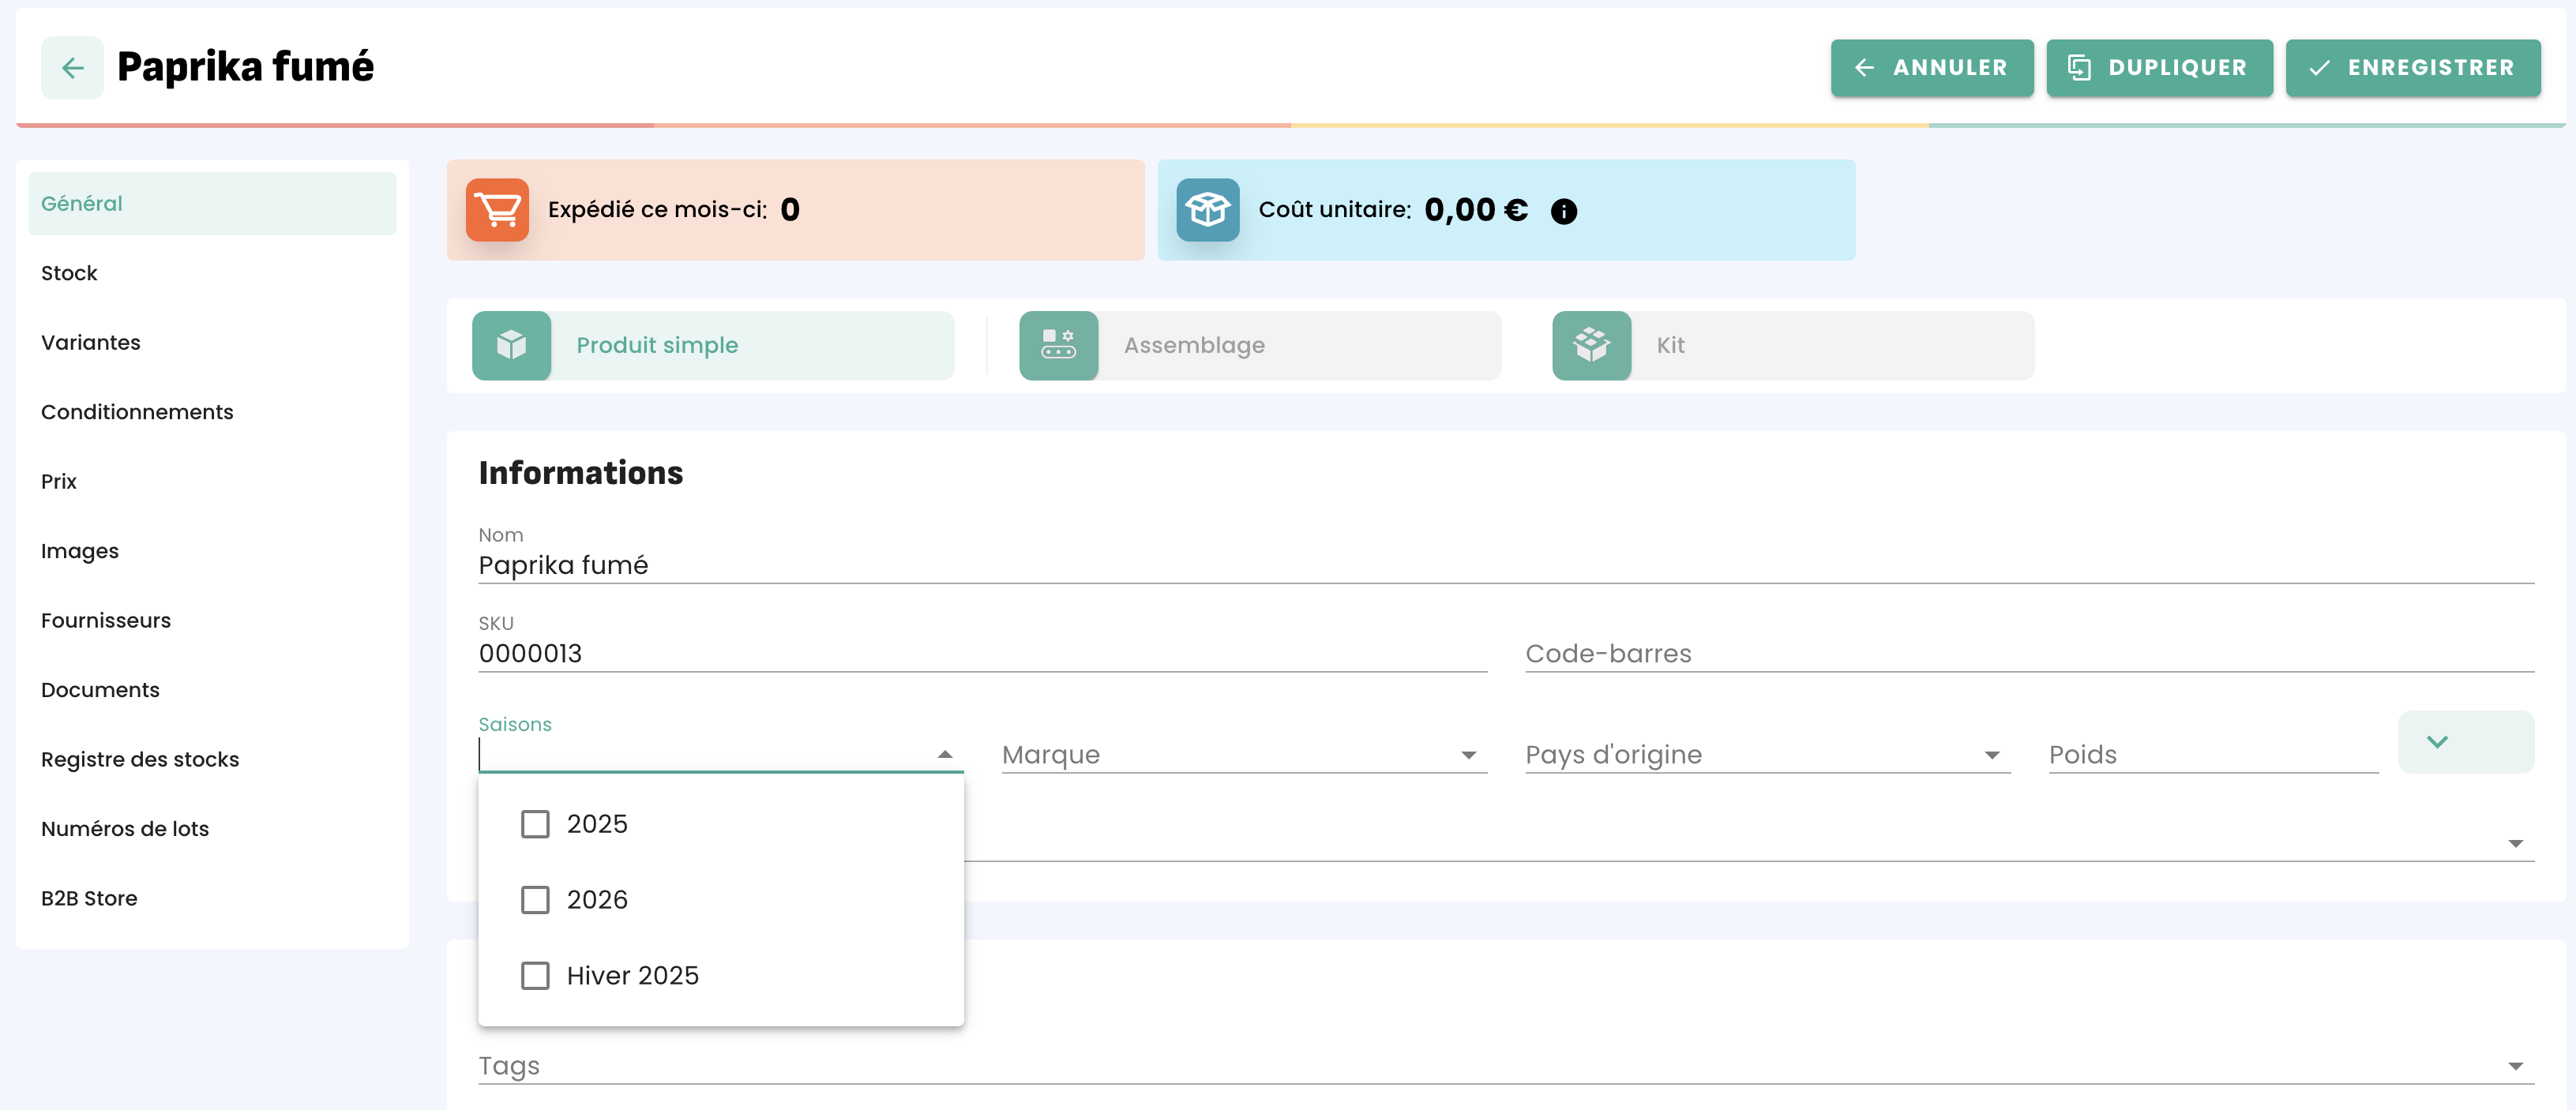Select the Kit product type icon
Screen dimensions: 2576x1110
[1591, 345]
